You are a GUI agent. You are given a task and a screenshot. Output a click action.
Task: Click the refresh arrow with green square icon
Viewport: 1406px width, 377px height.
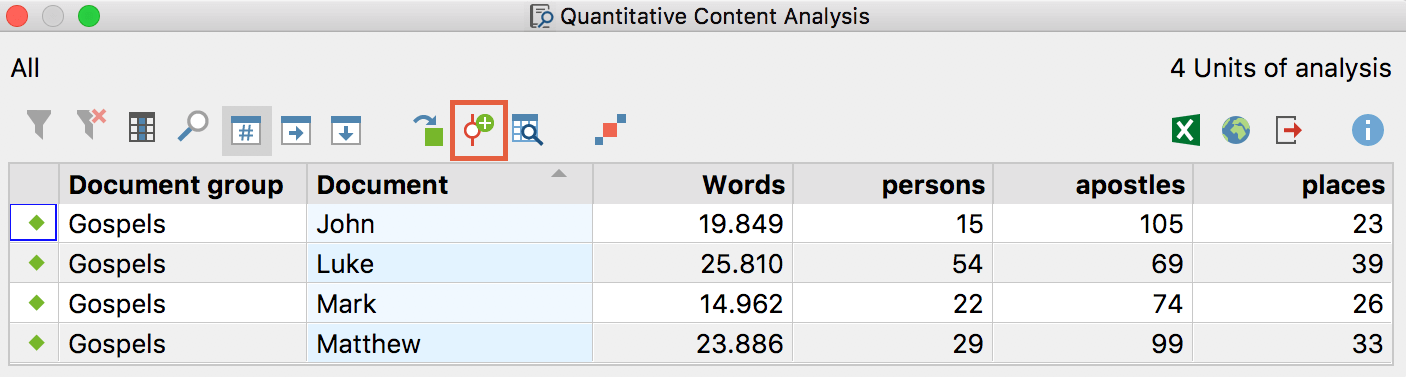430,130
